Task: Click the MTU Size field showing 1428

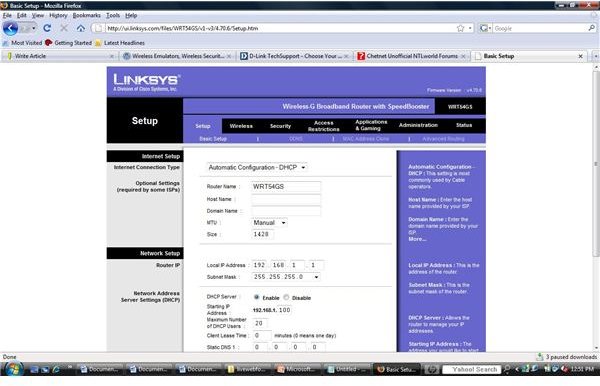Action: [262, 235]
